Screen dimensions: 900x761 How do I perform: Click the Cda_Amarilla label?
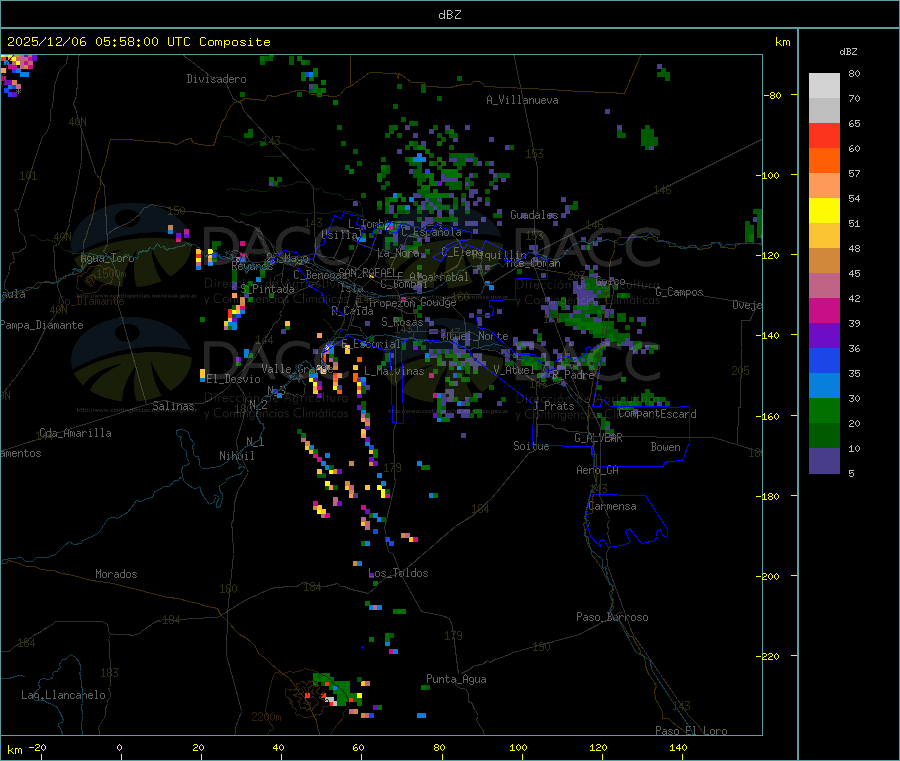(x=75, y=433)
